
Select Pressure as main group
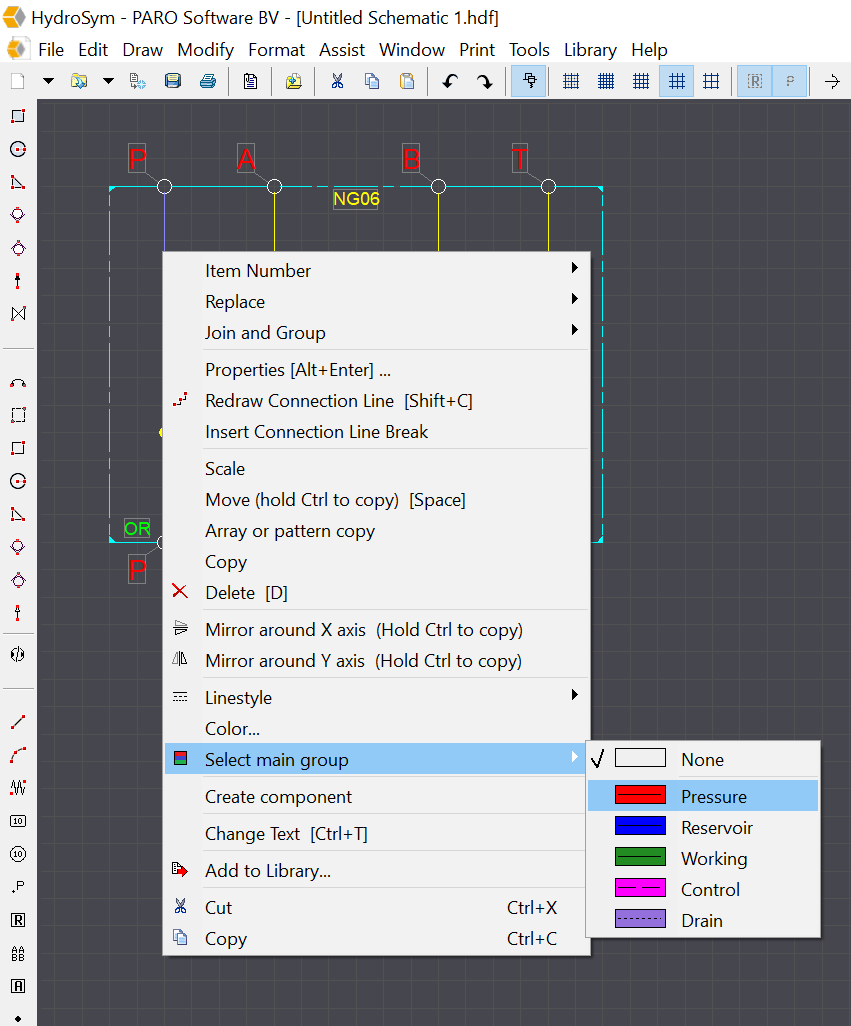click(x=703, y=796)
